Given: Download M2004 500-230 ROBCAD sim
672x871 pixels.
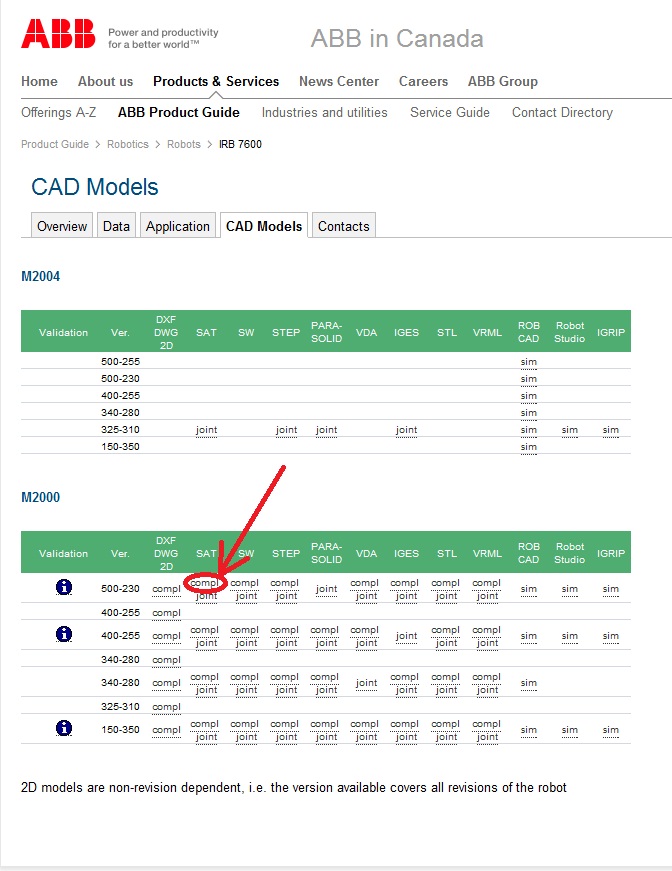Looking at the screenshot, I should (529, 379).
